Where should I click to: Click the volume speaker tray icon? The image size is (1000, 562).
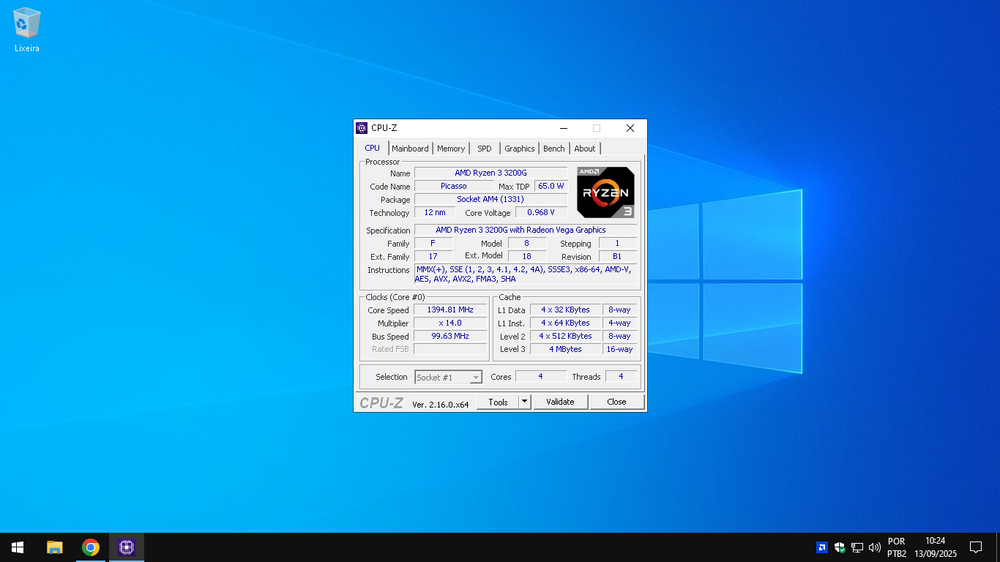click(x=874, y=547)
